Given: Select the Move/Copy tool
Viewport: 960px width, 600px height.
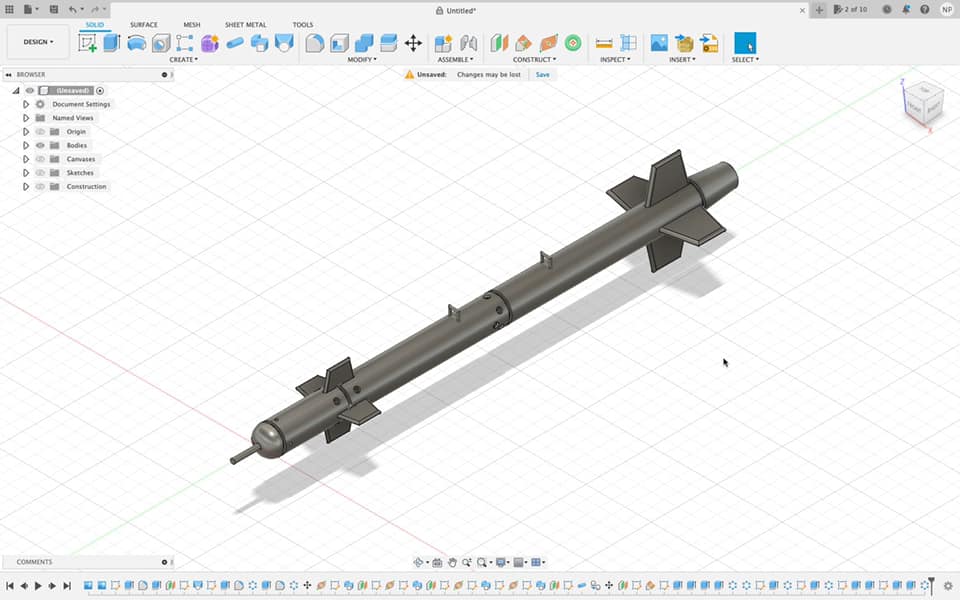Looking at the screenshot, I should 413,43.
